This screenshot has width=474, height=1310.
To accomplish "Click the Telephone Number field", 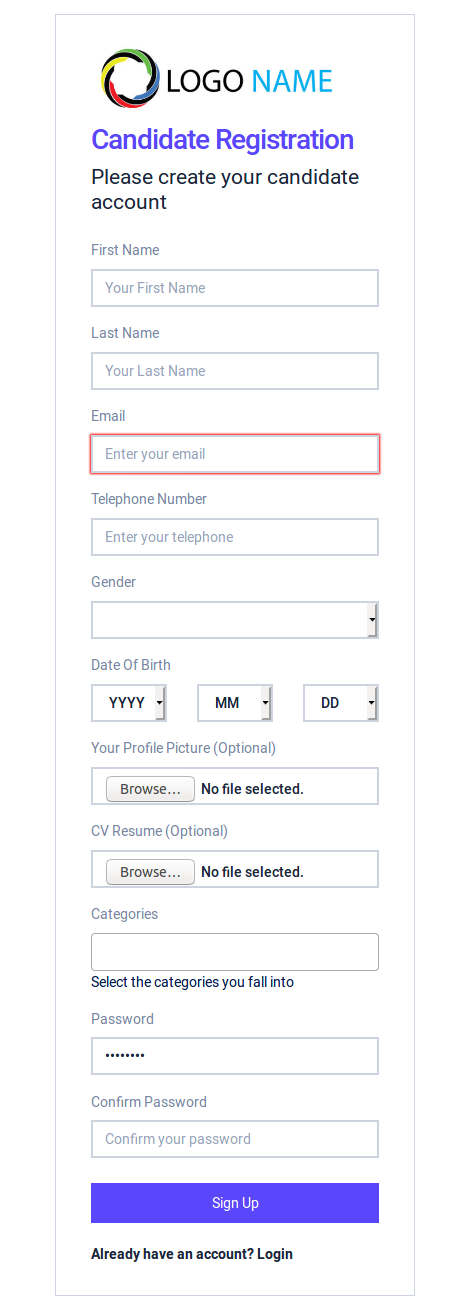I will tap(235, 537).
